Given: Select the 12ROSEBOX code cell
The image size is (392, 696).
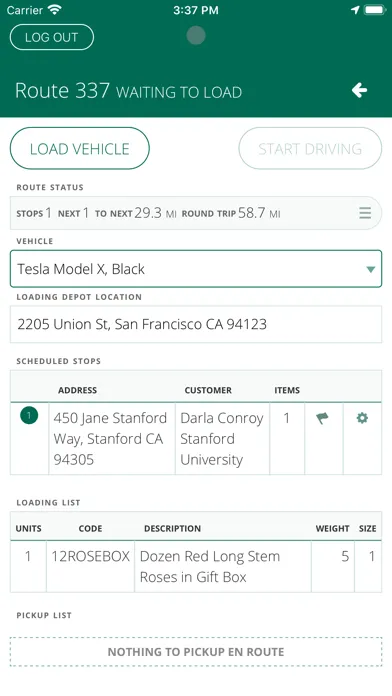Looking at the screenshot, I should [x=91, y=566].
